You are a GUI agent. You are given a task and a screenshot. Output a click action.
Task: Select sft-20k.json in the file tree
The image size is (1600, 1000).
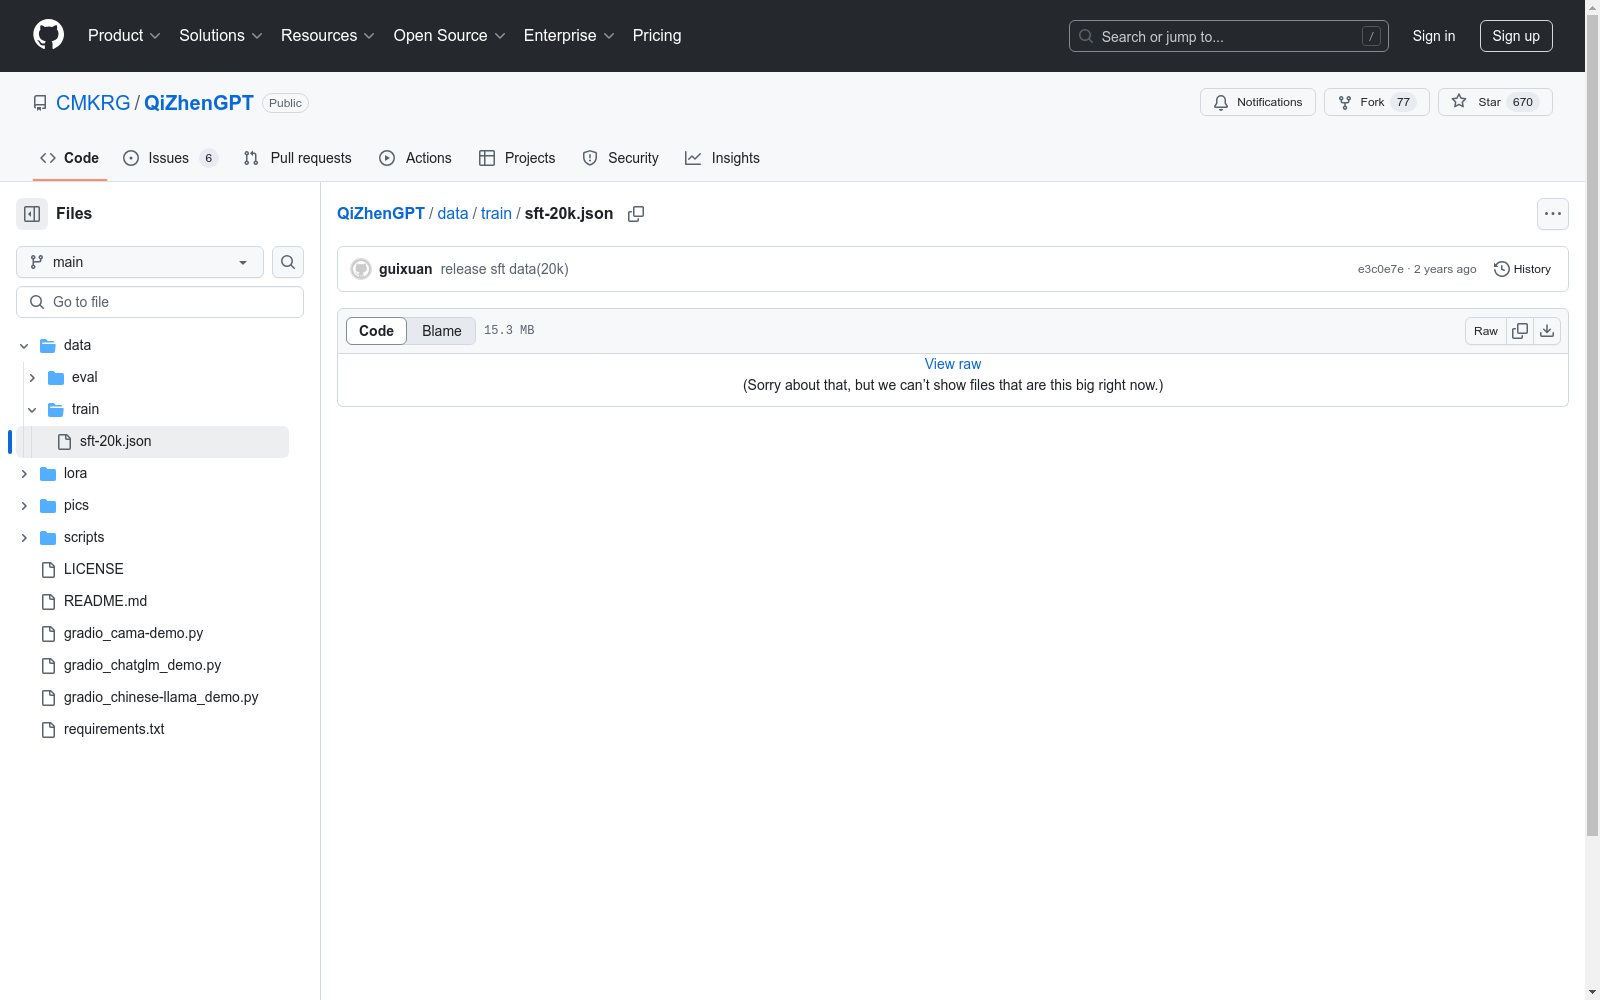tap(153, 441)
